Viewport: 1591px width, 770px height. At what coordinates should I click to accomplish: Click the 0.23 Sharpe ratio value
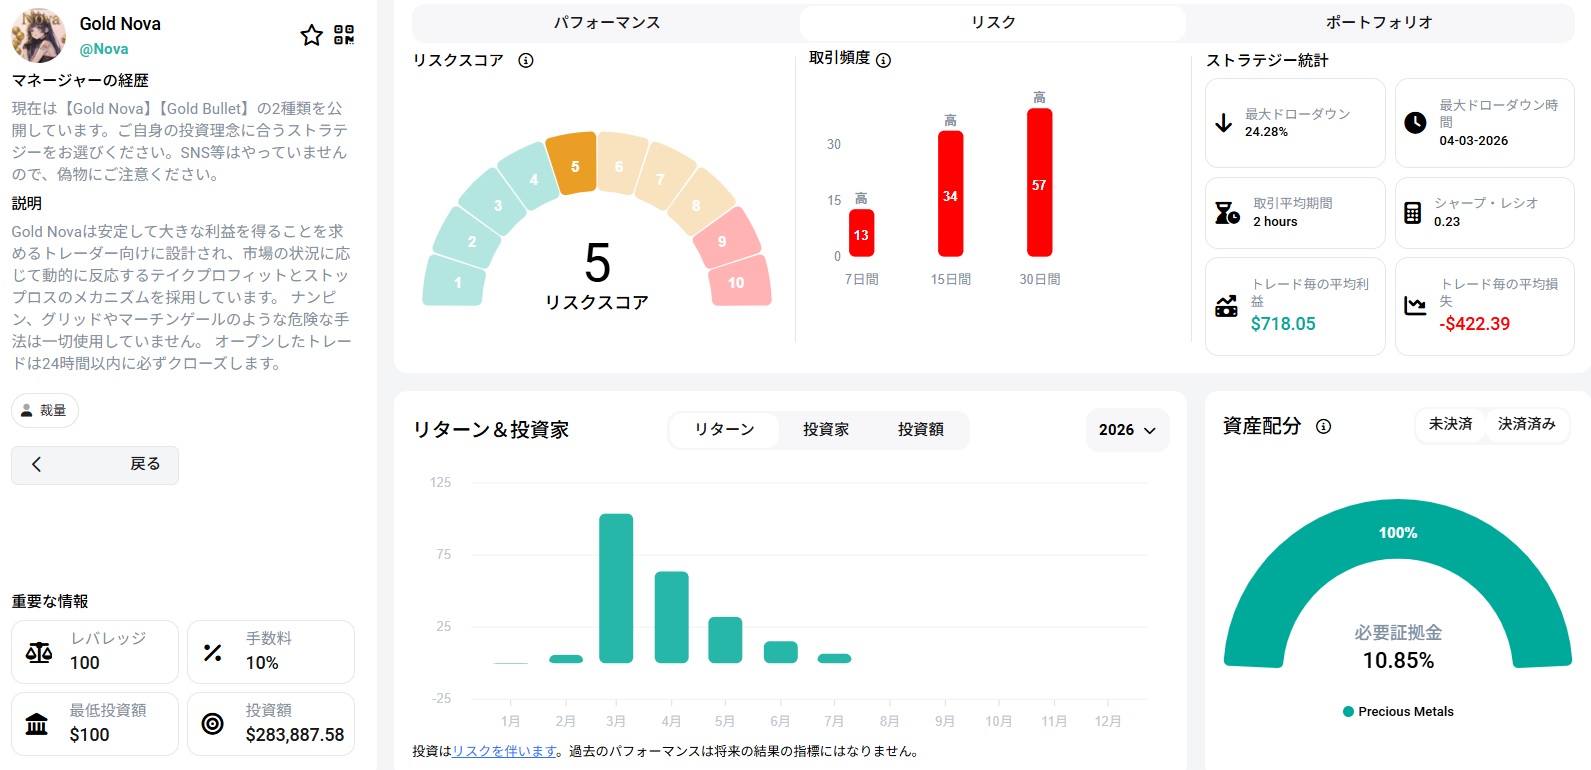pos(1447,222)
